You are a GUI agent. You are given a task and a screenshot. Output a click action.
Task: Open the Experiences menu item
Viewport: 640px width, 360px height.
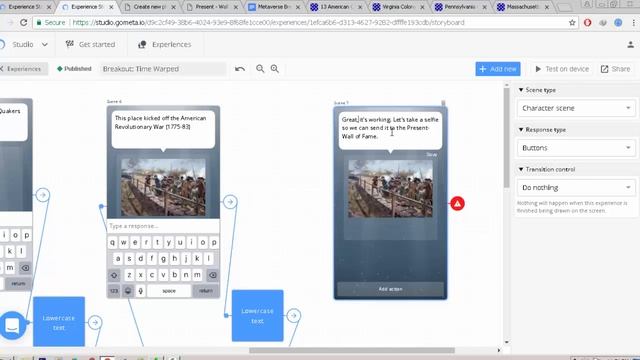pos(164,44)
